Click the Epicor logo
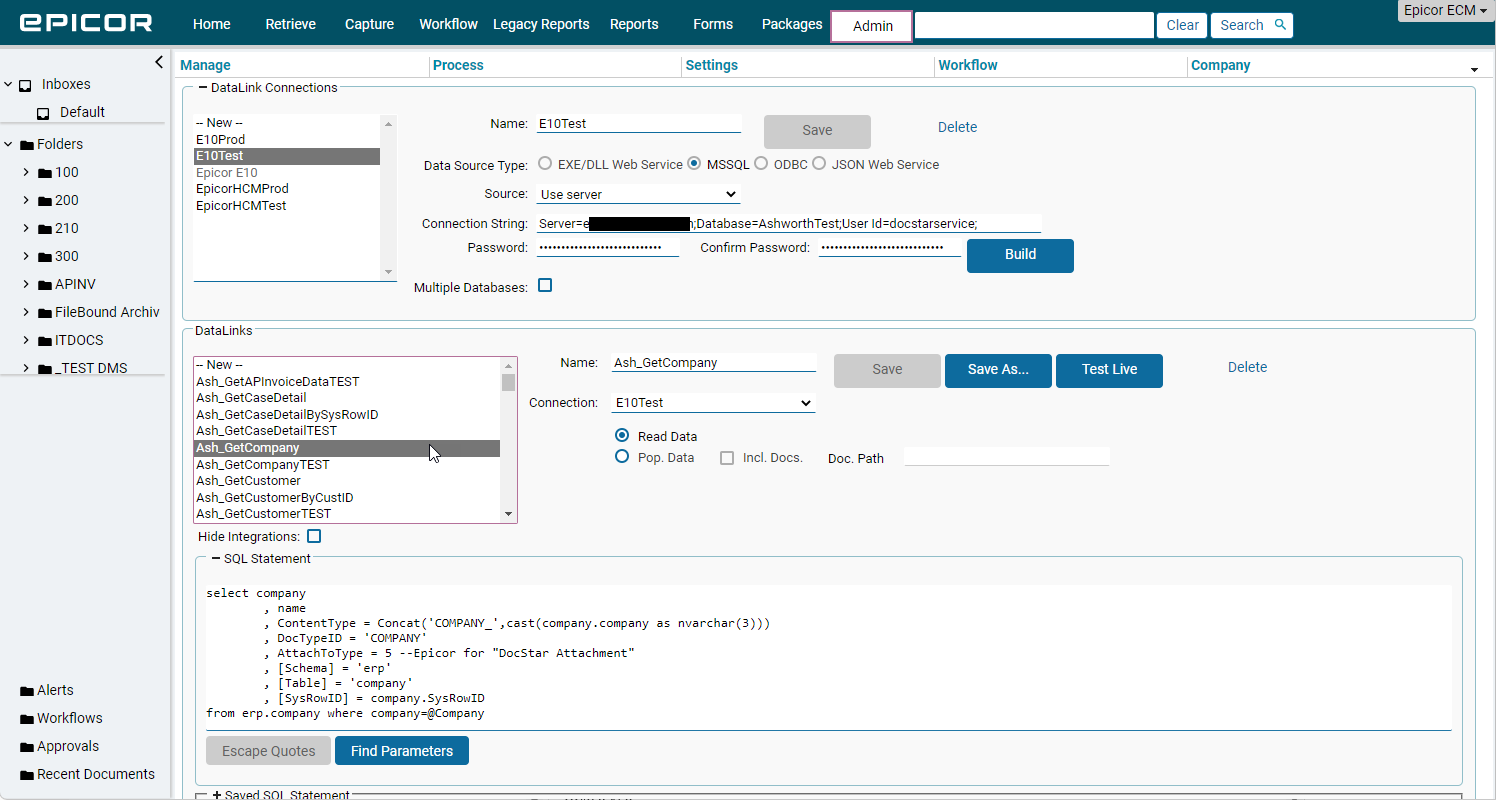1496x800 pixels. pos(85,22)
